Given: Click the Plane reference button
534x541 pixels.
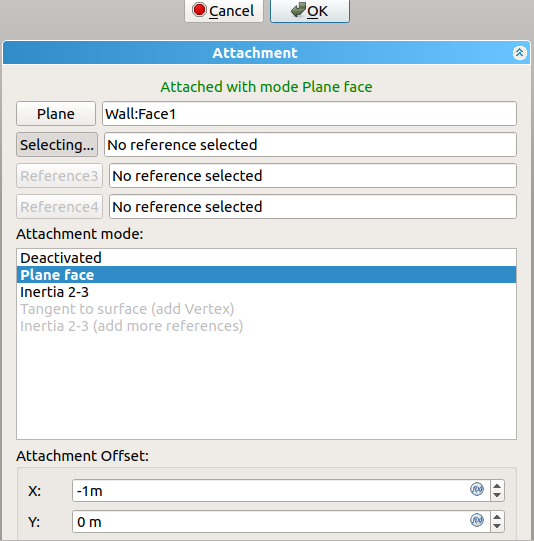Looking at the screenshot, I should point(56,114).
